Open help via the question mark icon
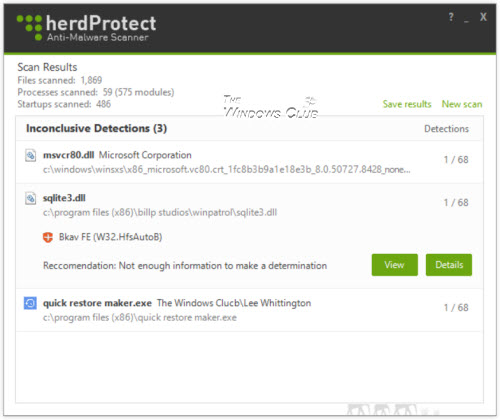The image size is (500, 420). tap(451, 17)
